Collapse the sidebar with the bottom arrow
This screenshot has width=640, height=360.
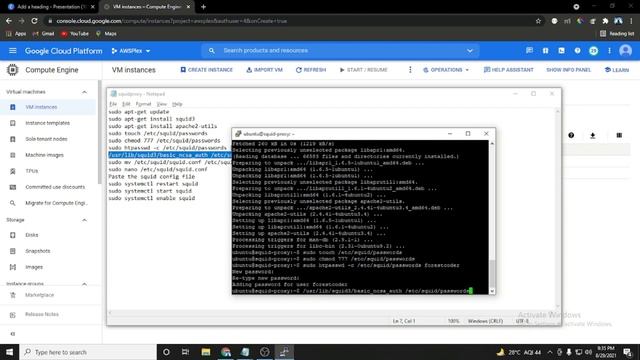pos(13,334)
